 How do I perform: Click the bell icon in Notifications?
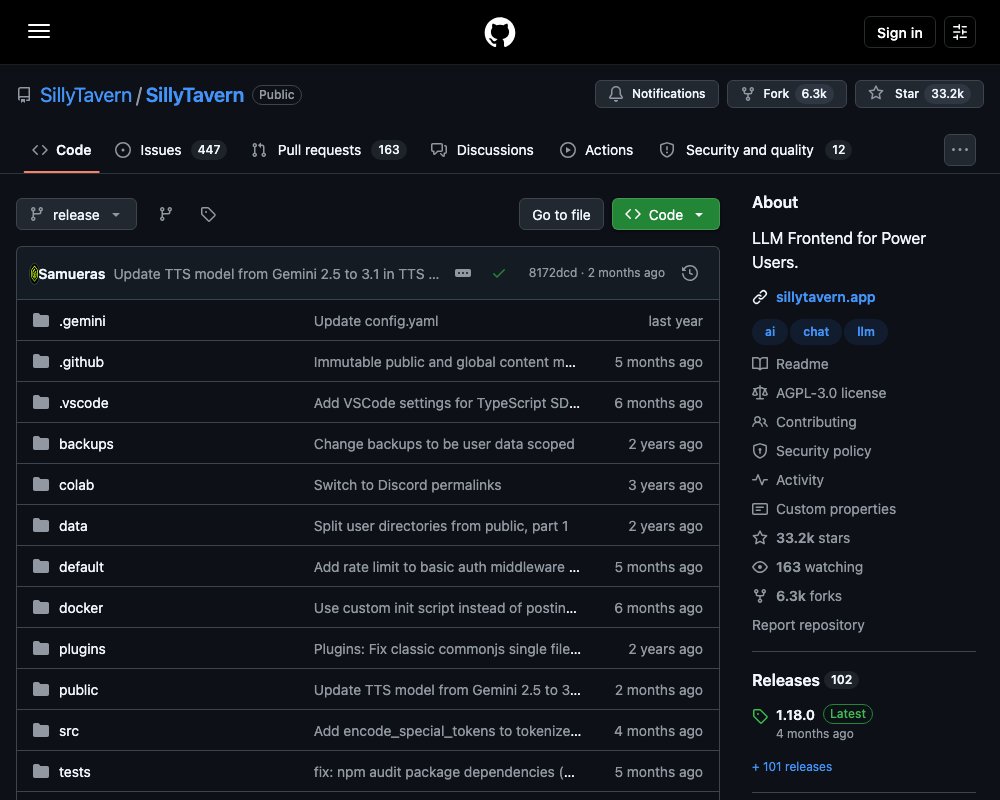[x=615, y=94]
